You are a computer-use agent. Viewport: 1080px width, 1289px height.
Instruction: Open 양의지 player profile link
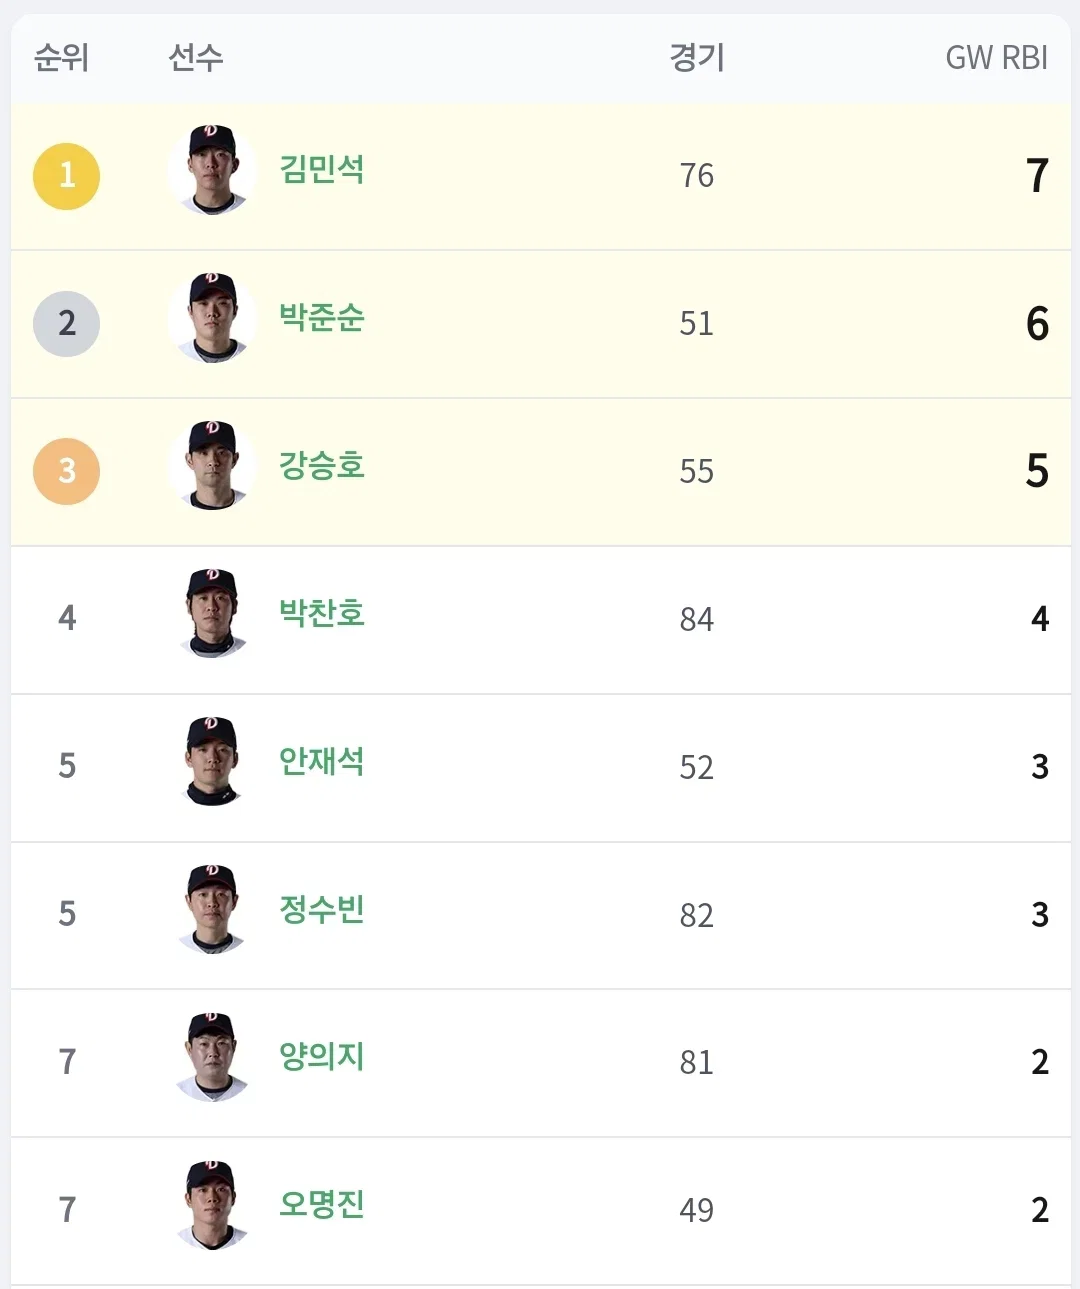pyautogui.click(x=322, y=1056)
